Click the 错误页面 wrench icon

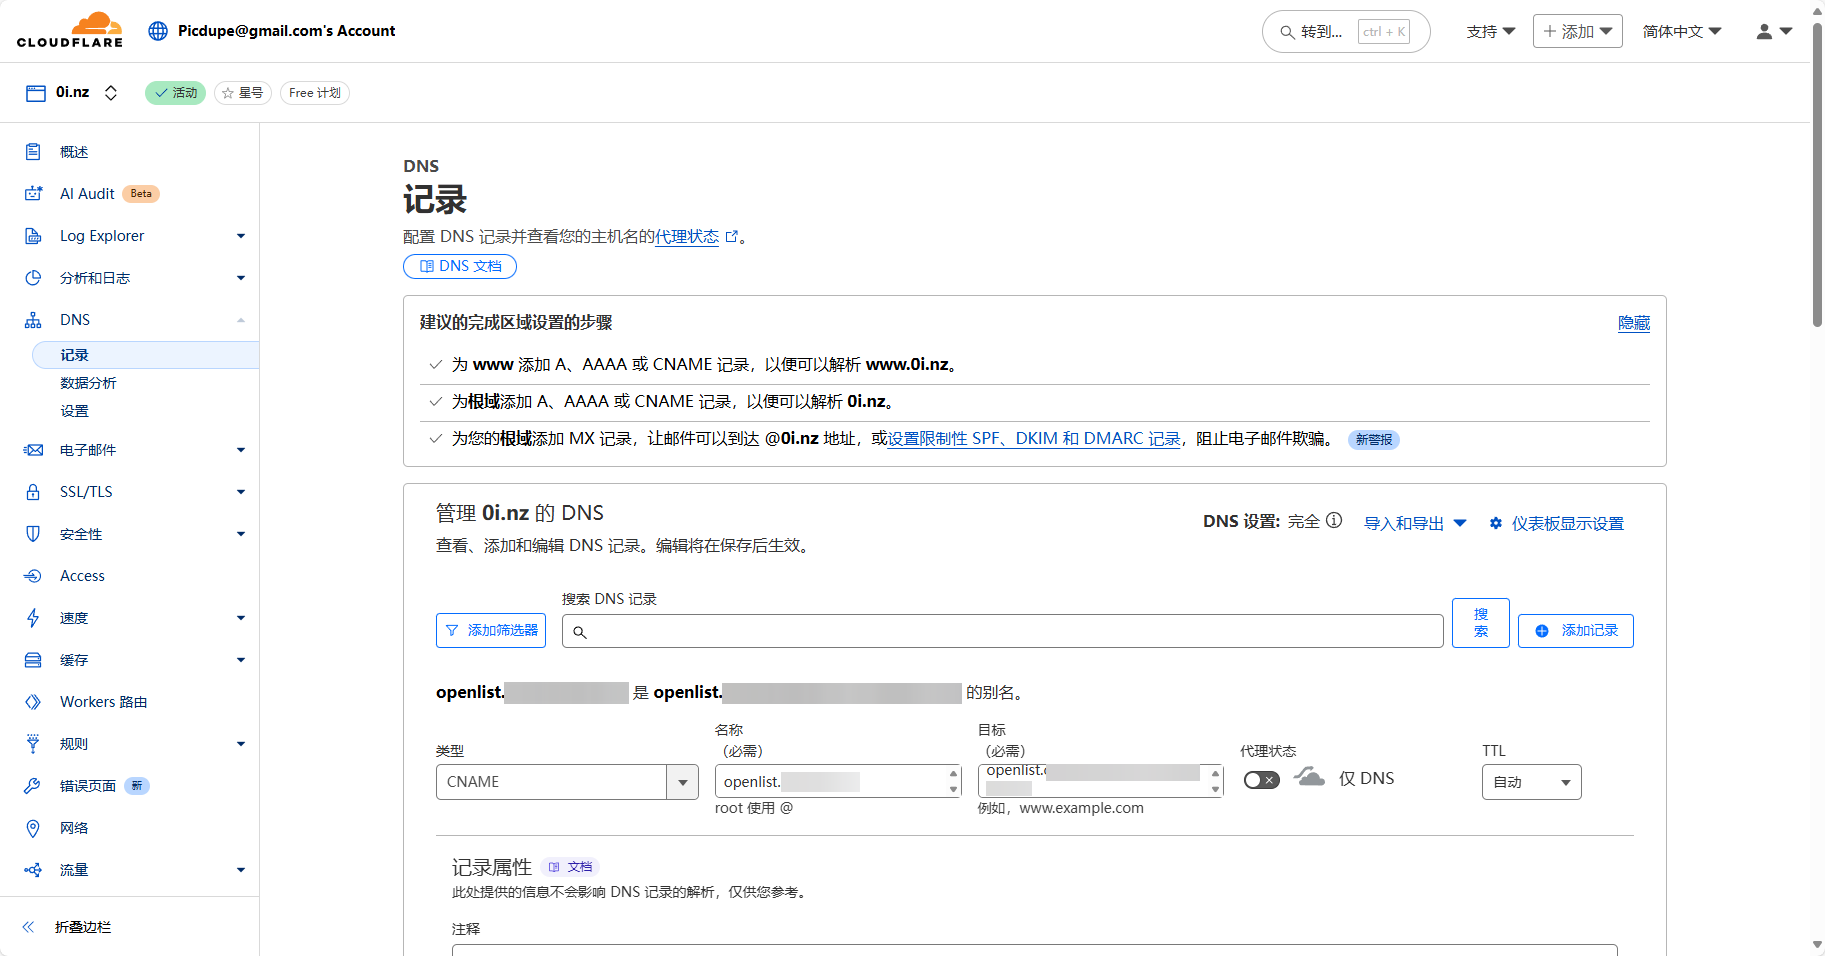(x=33, y=786)
